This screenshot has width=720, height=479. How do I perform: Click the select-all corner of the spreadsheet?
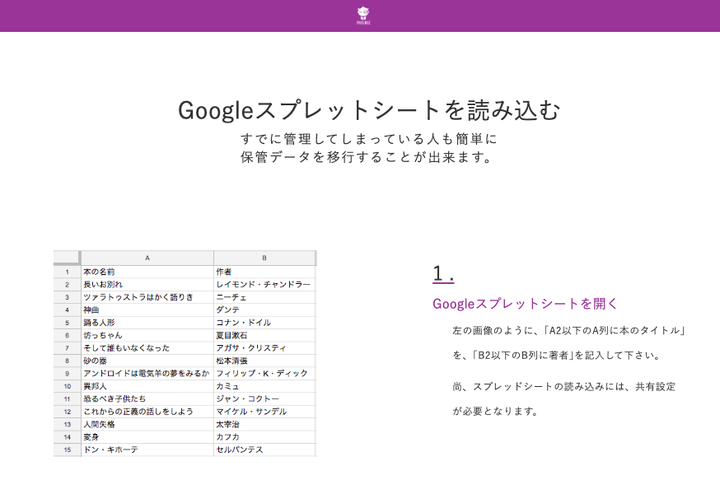tap(67, 258)
